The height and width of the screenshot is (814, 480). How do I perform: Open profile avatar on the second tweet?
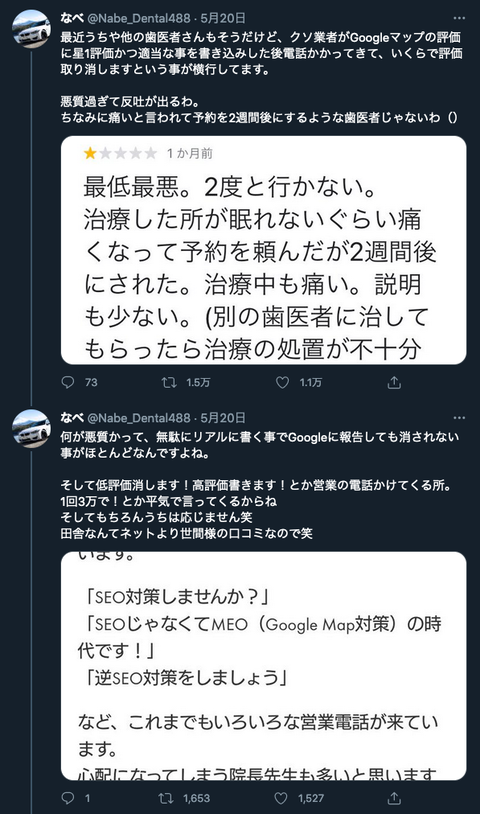click(31, 429)
